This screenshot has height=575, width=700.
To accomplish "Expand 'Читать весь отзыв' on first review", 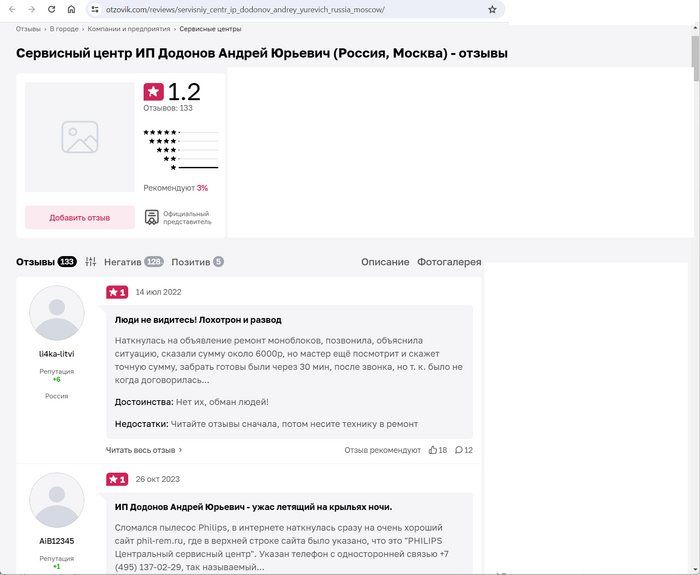I will click(x=144, y=450).
